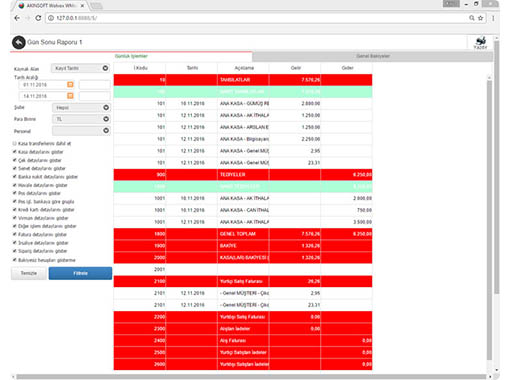Click the Yazdır printer icon
Image resolution: width=510 pixels, height=380 pixels.
pyautogui.click(x=480, y=43)
